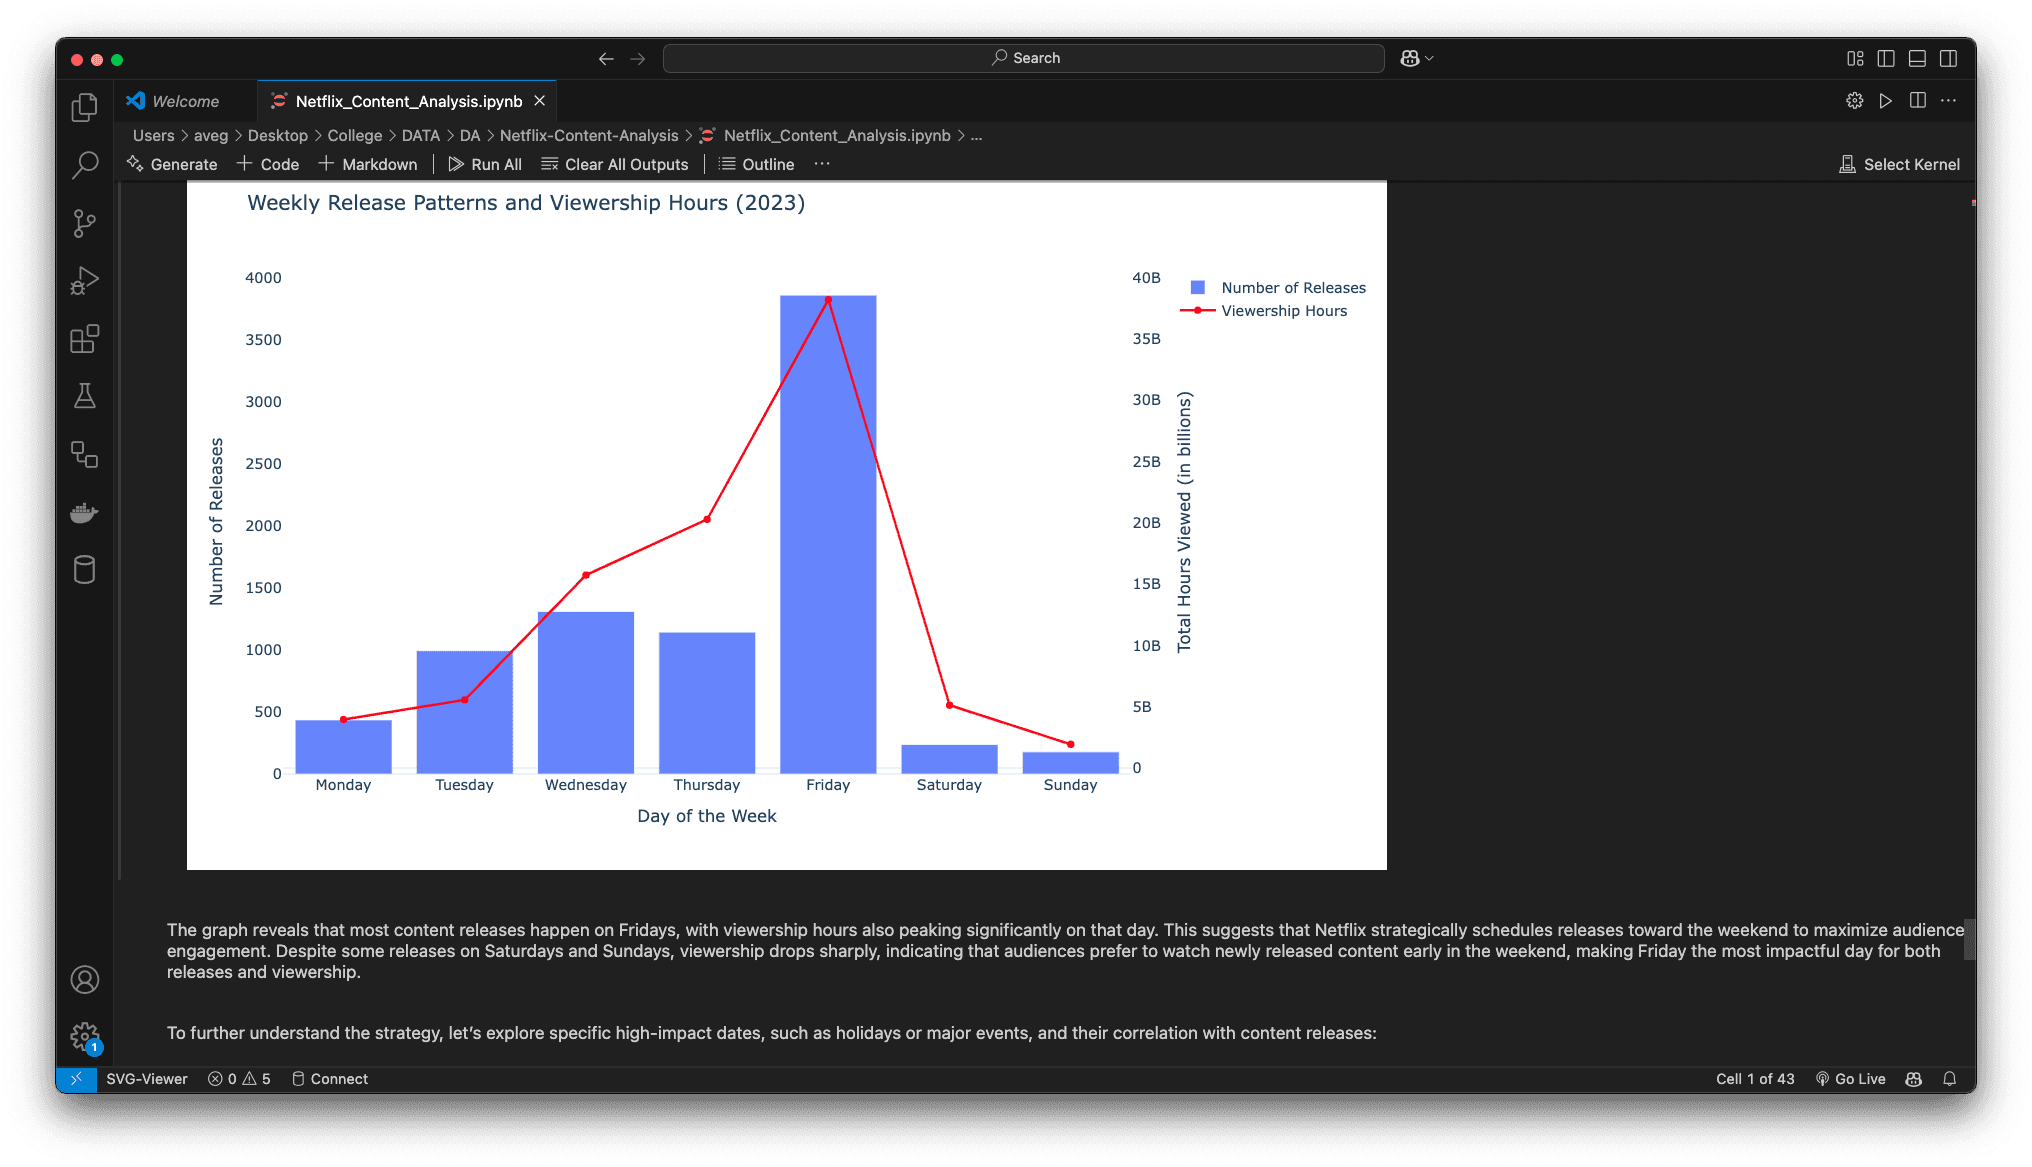Open the Search view in the activity bar

(85, 165)
